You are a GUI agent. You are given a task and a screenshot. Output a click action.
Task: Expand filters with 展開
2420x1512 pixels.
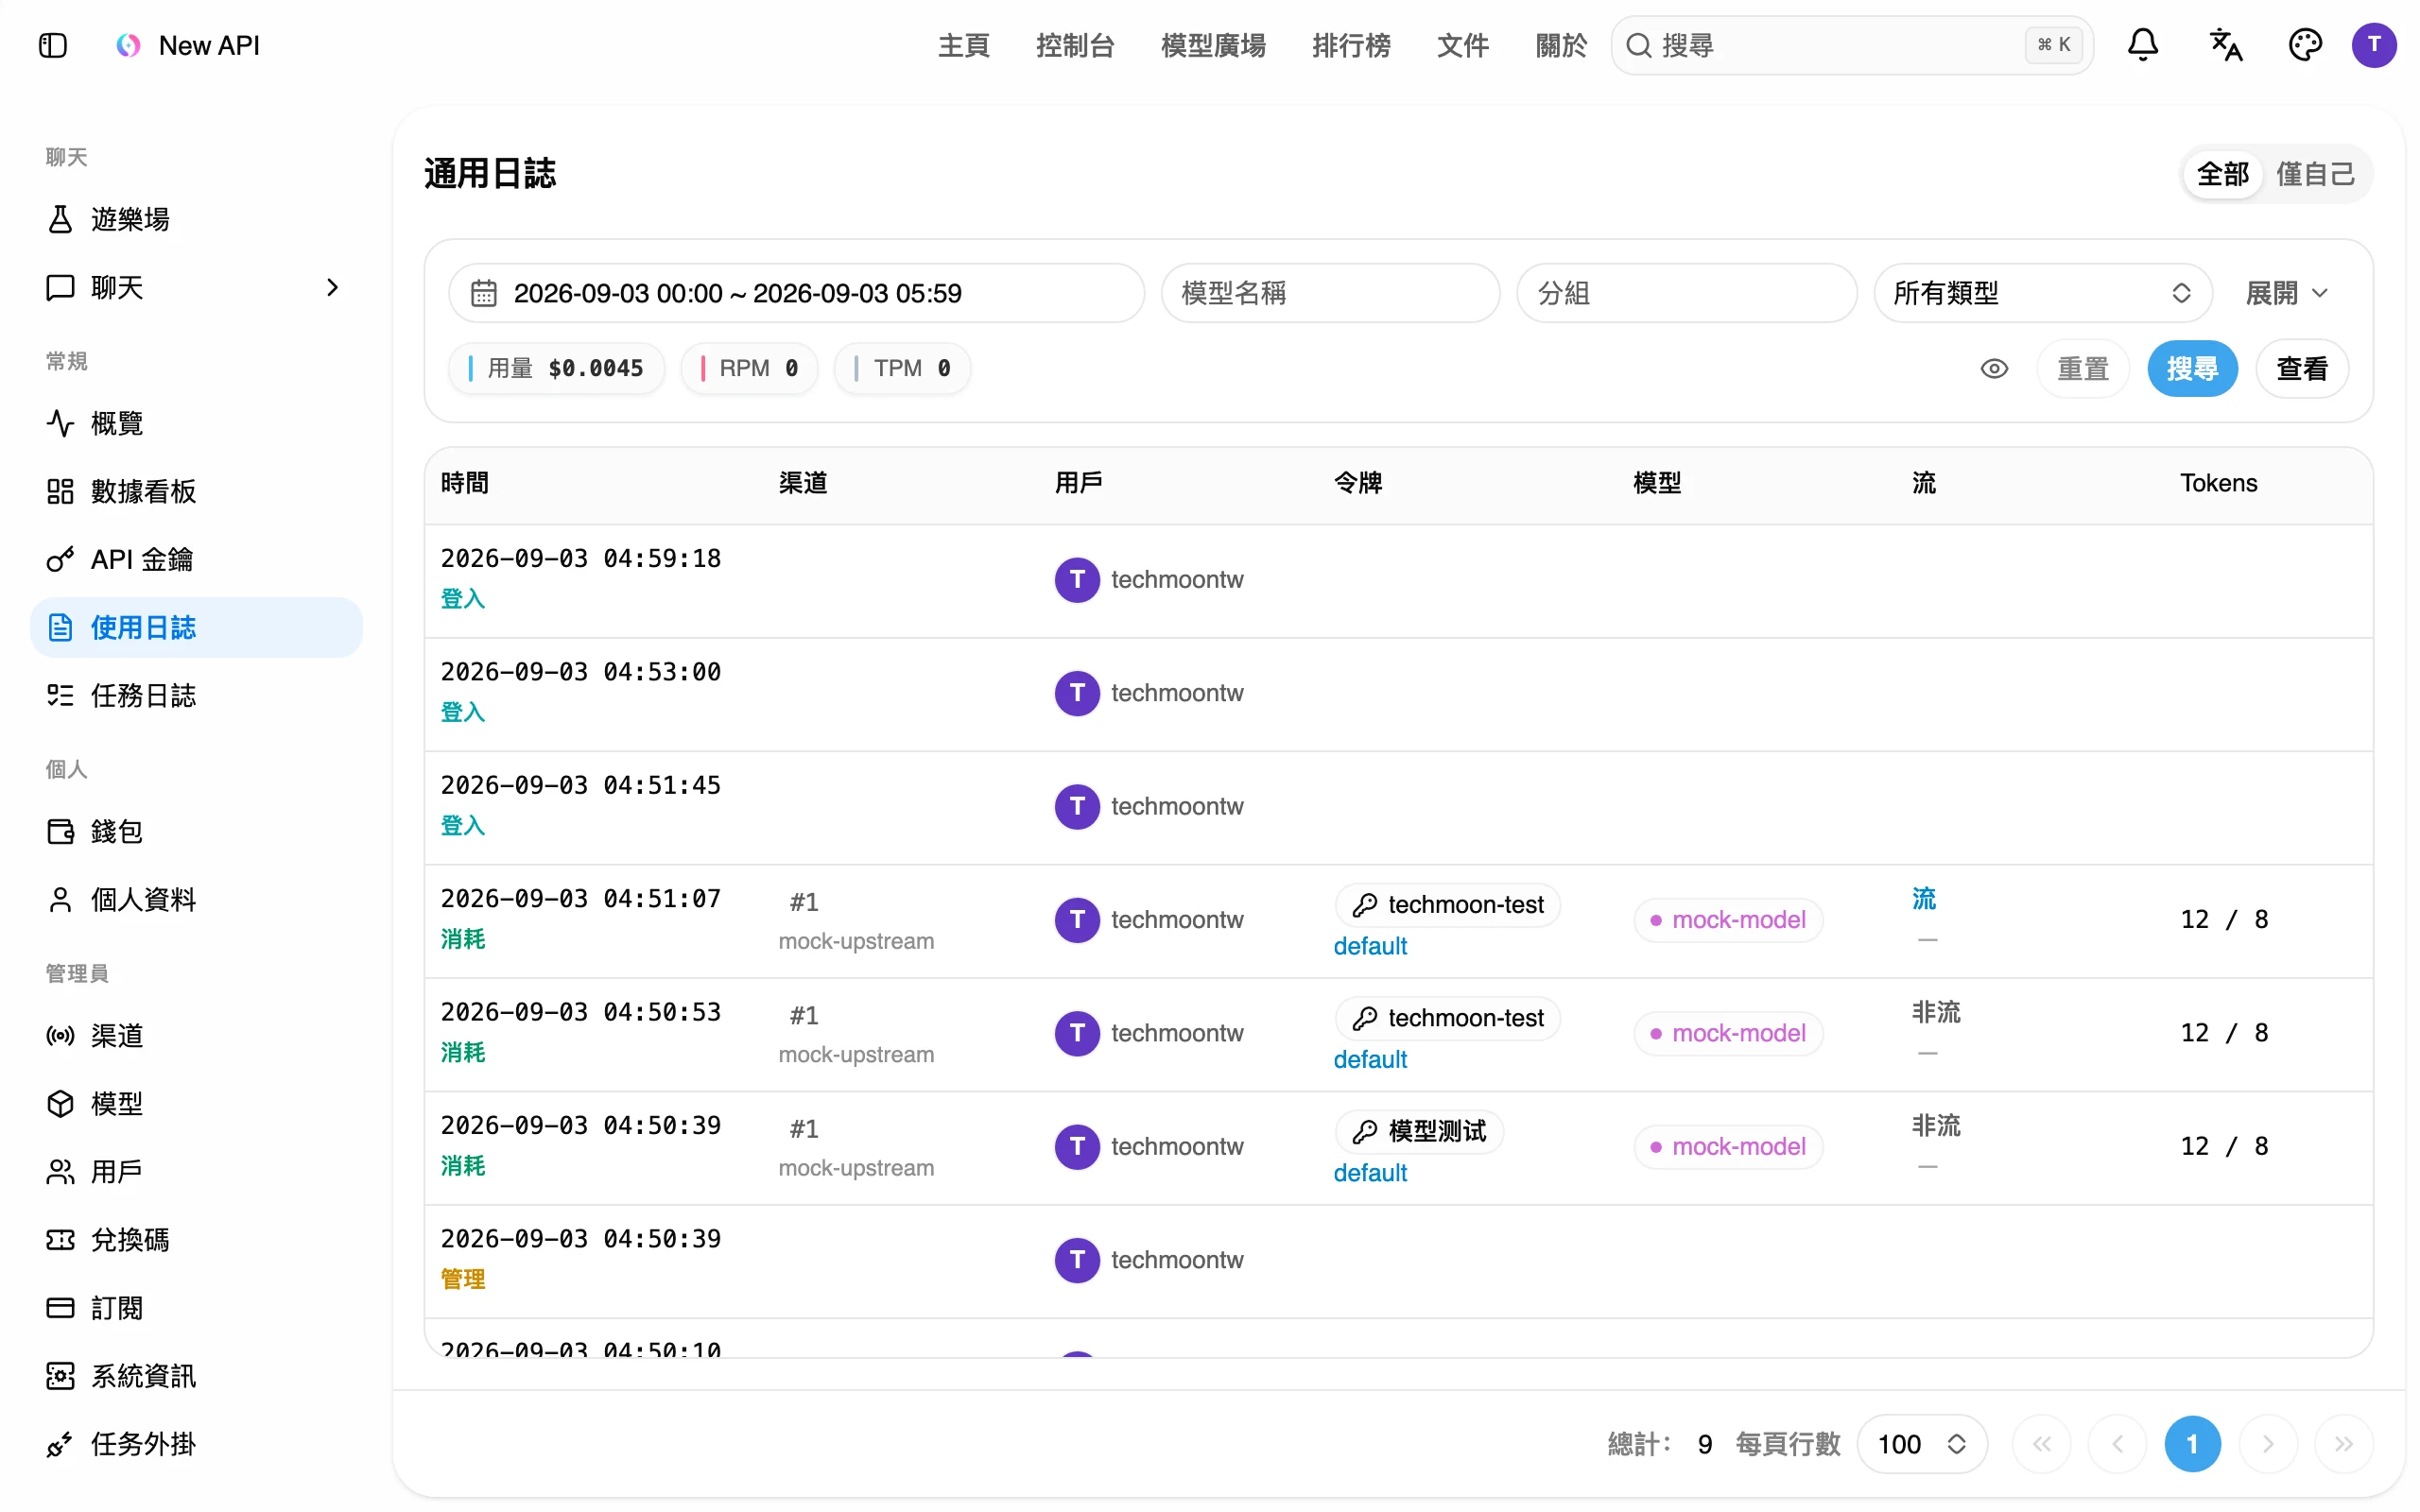point(2286,293)
